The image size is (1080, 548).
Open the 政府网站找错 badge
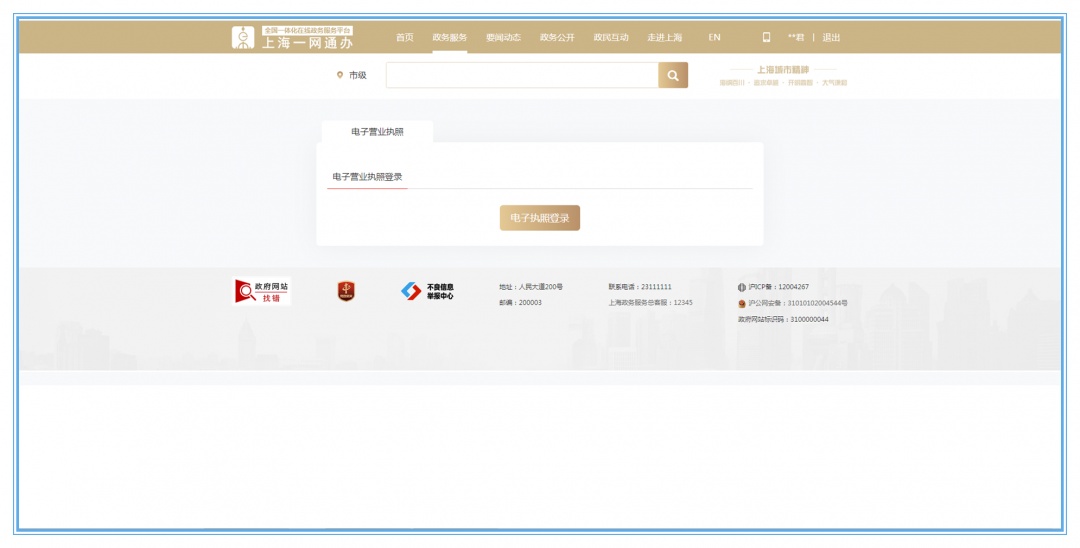(x=262, y=291)
